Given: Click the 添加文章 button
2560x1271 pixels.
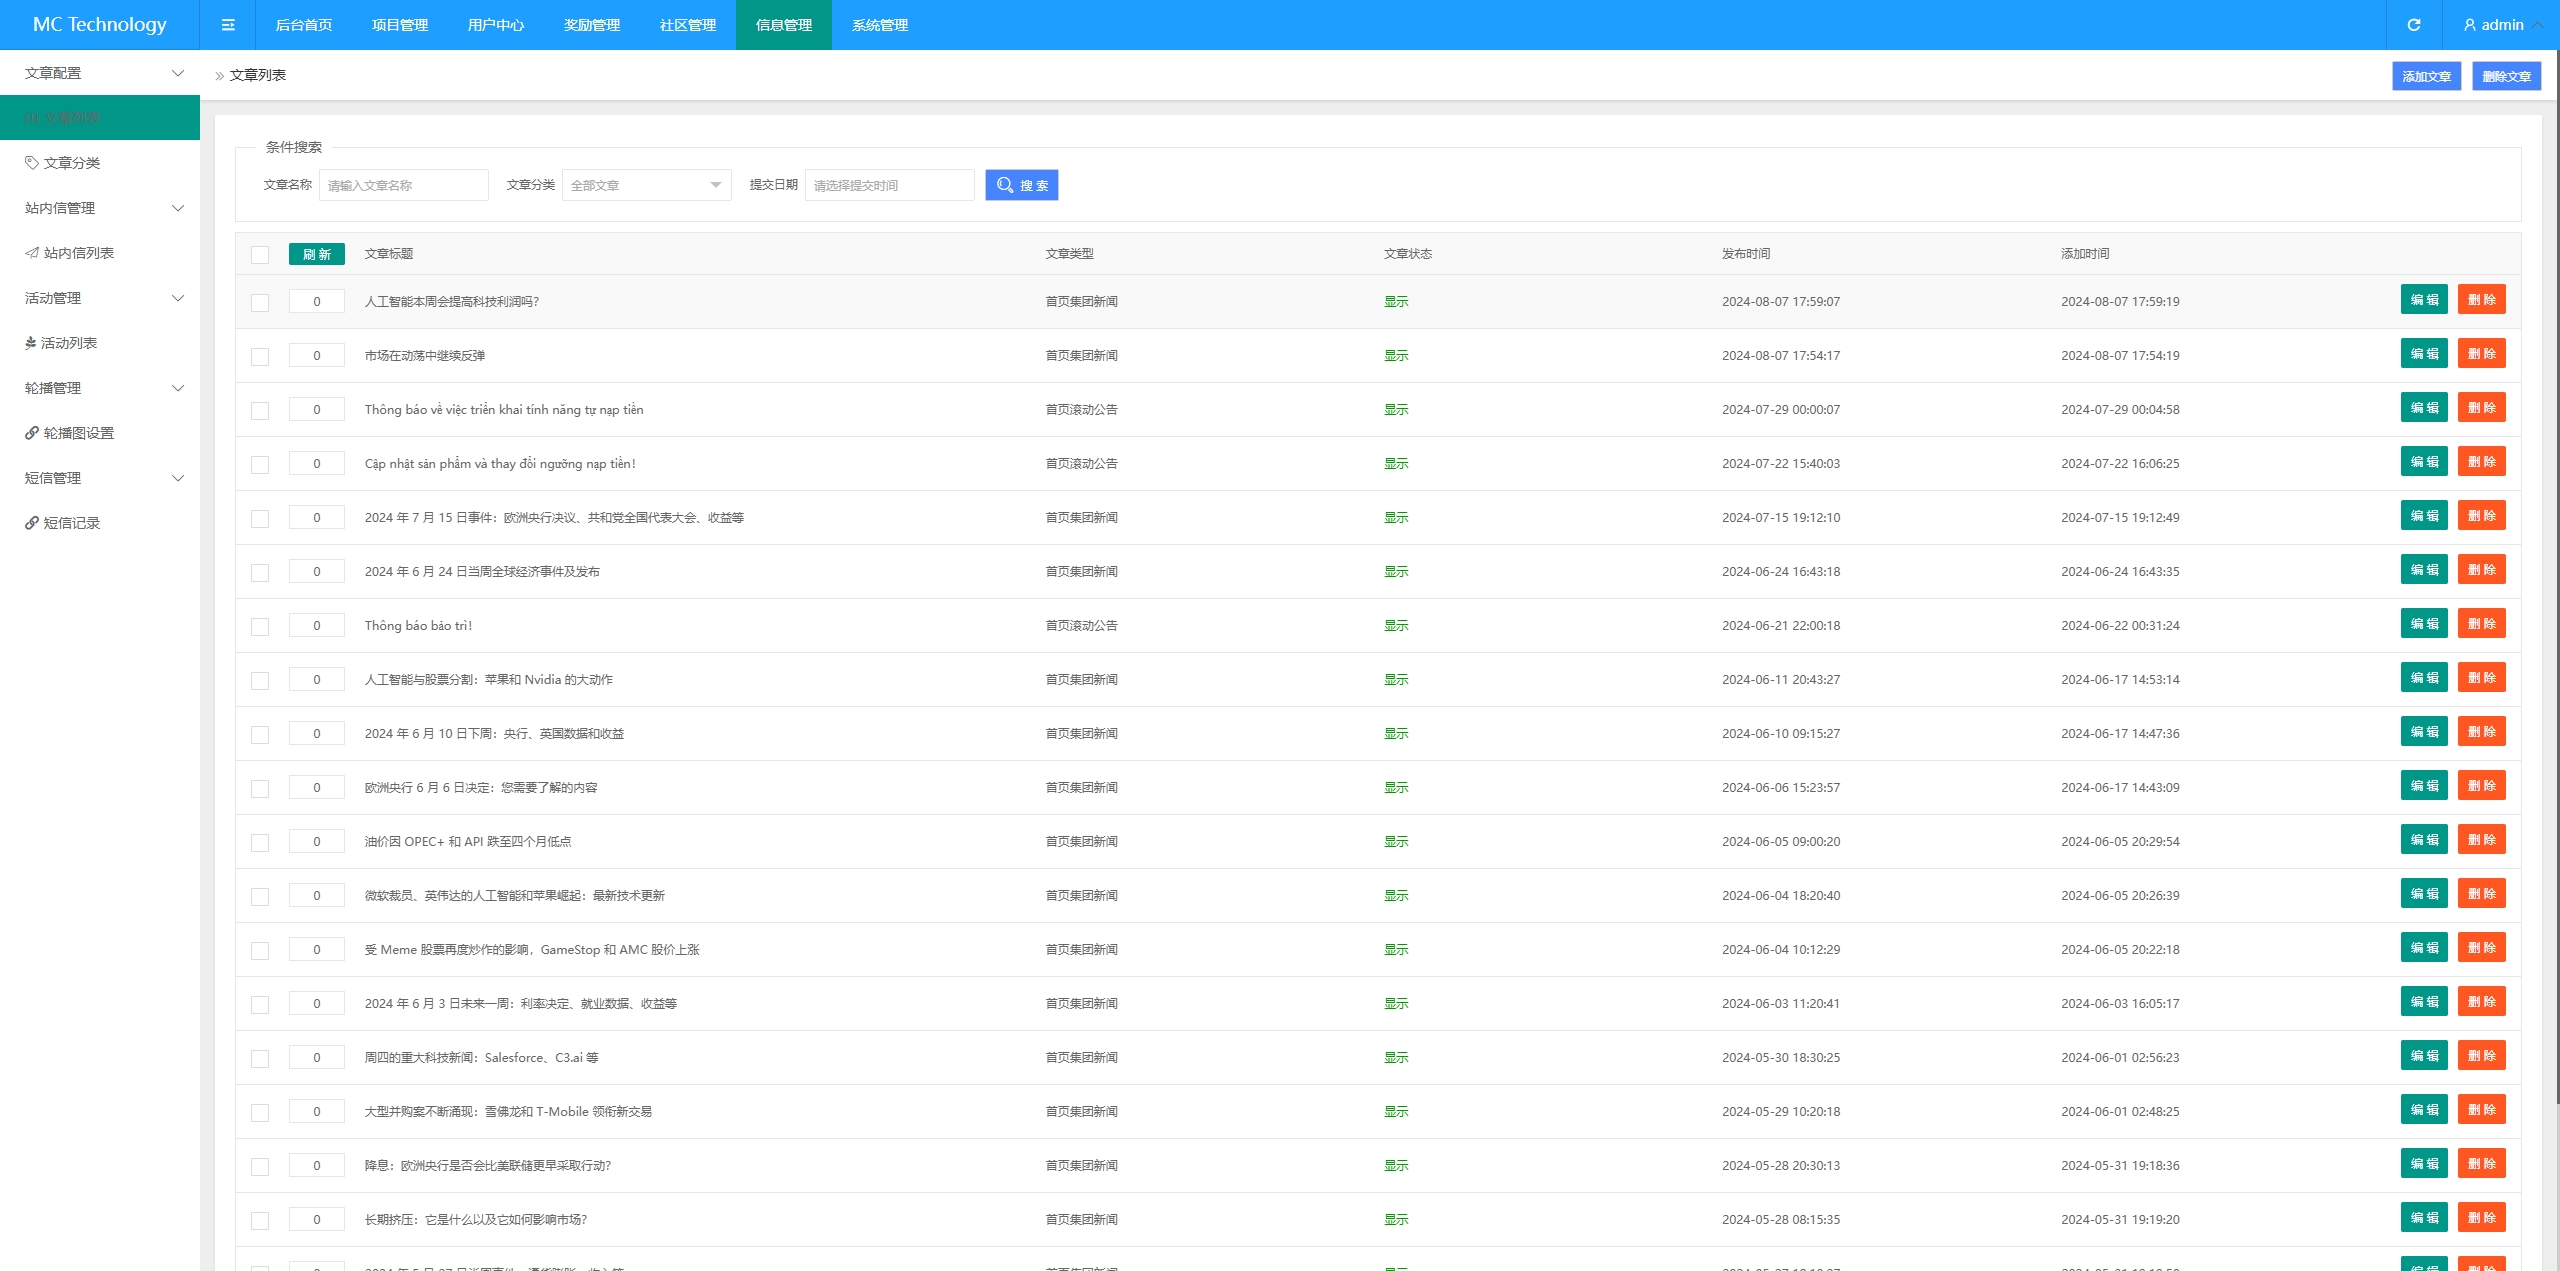Looking at the screenshot, I should coord(2426,76).
